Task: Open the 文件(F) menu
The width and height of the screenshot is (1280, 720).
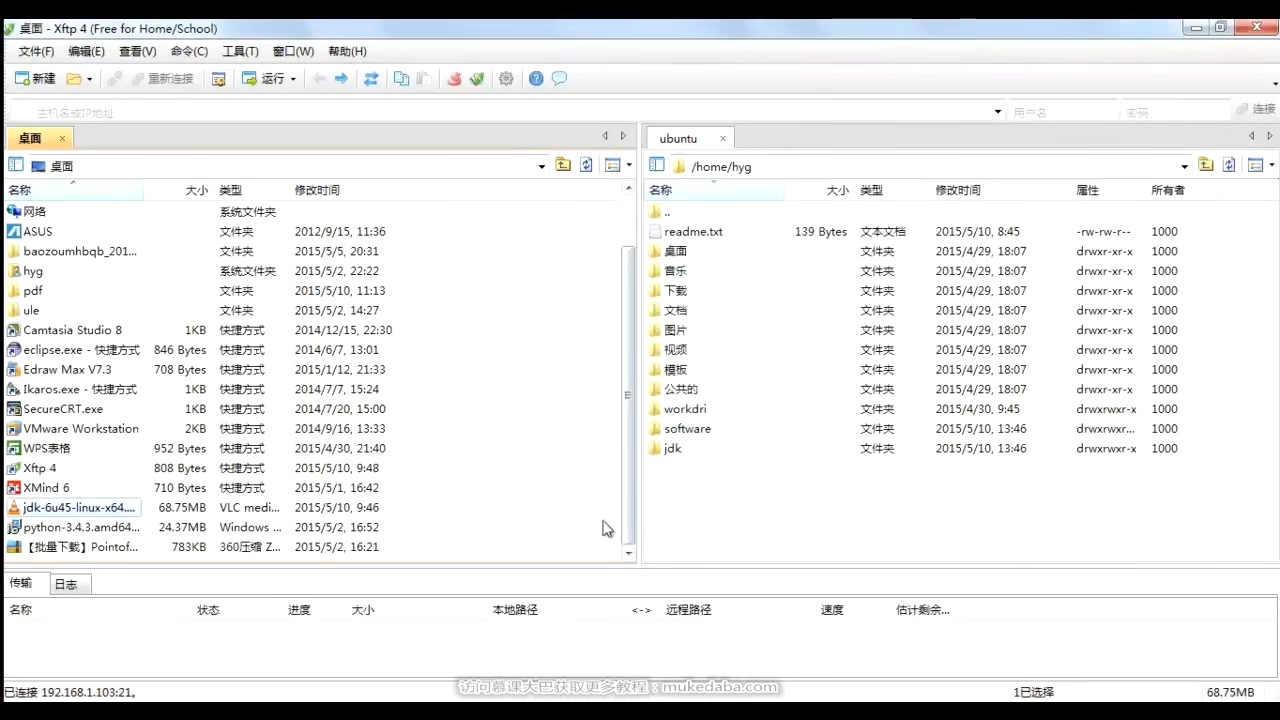Action: [36, 51]
